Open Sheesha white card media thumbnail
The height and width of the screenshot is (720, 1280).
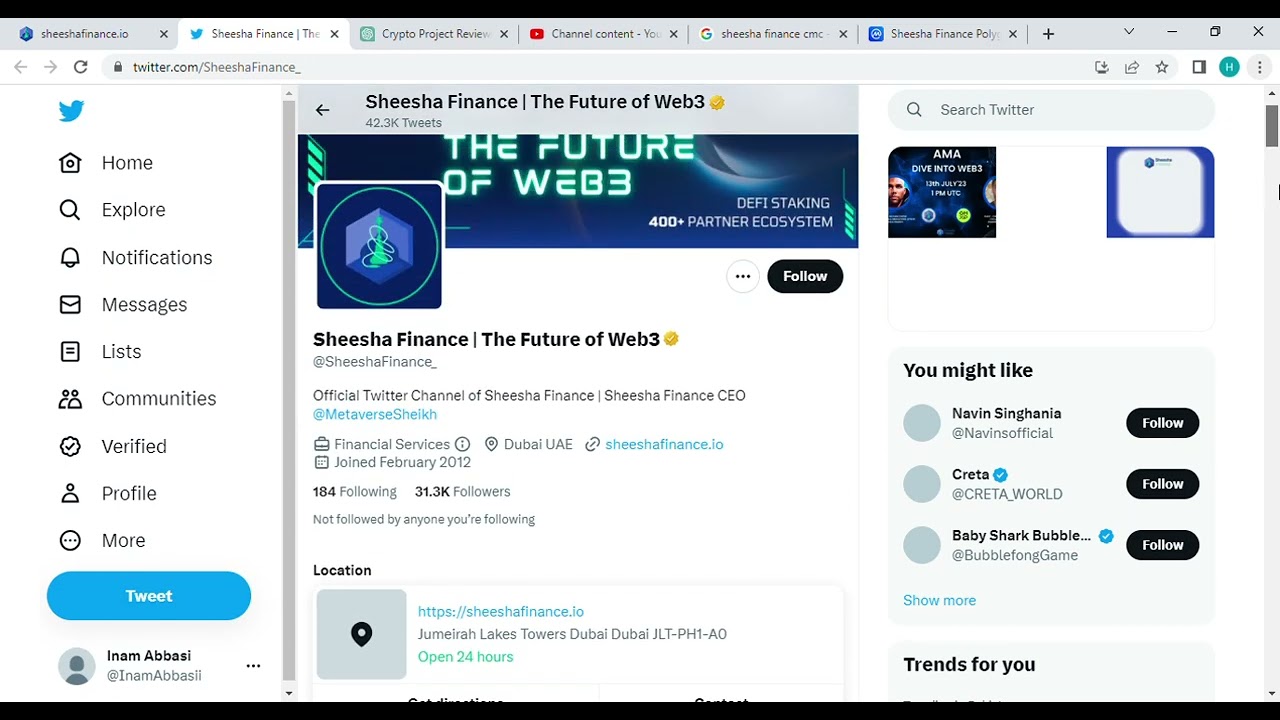[x=1160, y=192]
